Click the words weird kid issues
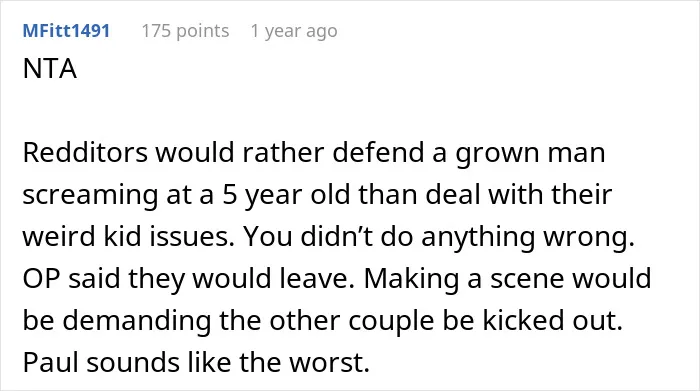The width and height of the screenshot is (700, 391). coord(128,237)
